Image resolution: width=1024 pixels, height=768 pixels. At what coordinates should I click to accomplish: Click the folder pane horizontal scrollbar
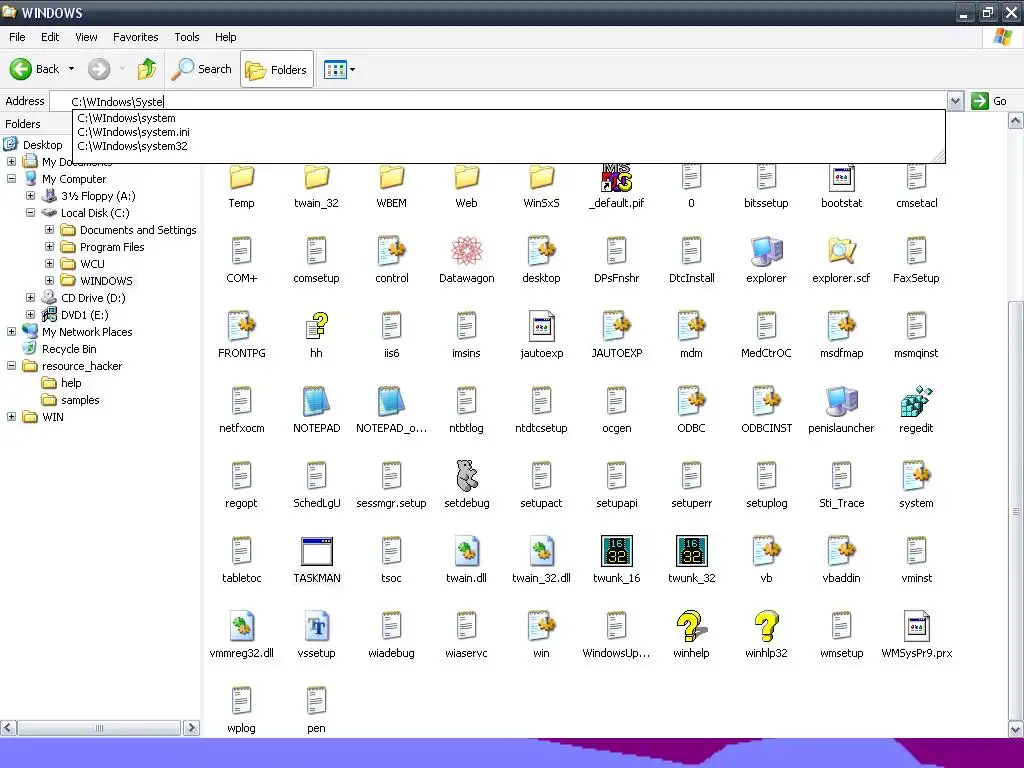pos(99,728)
